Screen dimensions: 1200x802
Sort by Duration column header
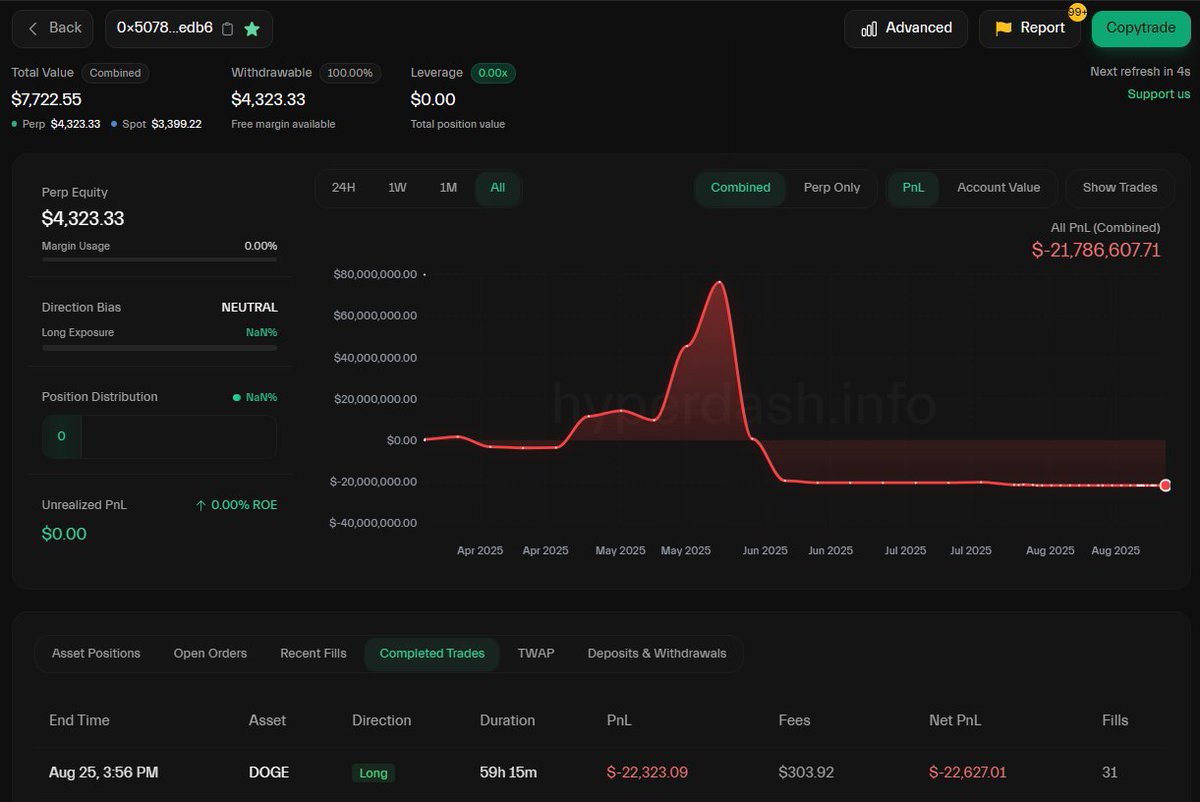(x=507, y=721)
